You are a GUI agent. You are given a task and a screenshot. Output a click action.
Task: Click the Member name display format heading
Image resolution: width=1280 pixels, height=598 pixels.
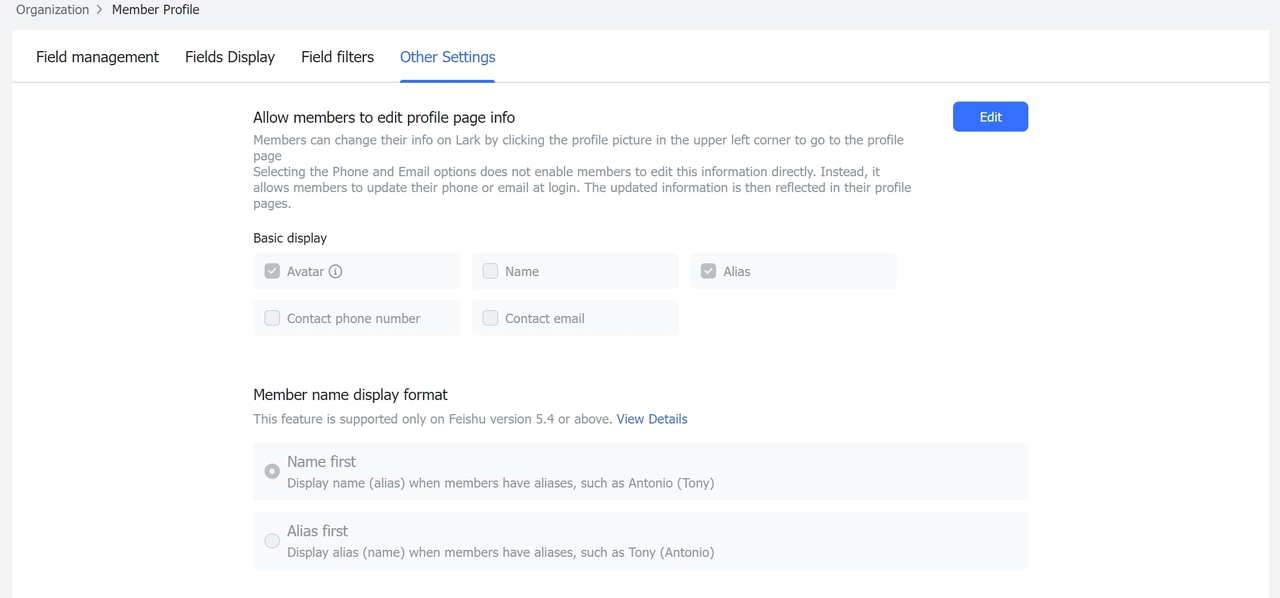point(350,394)
